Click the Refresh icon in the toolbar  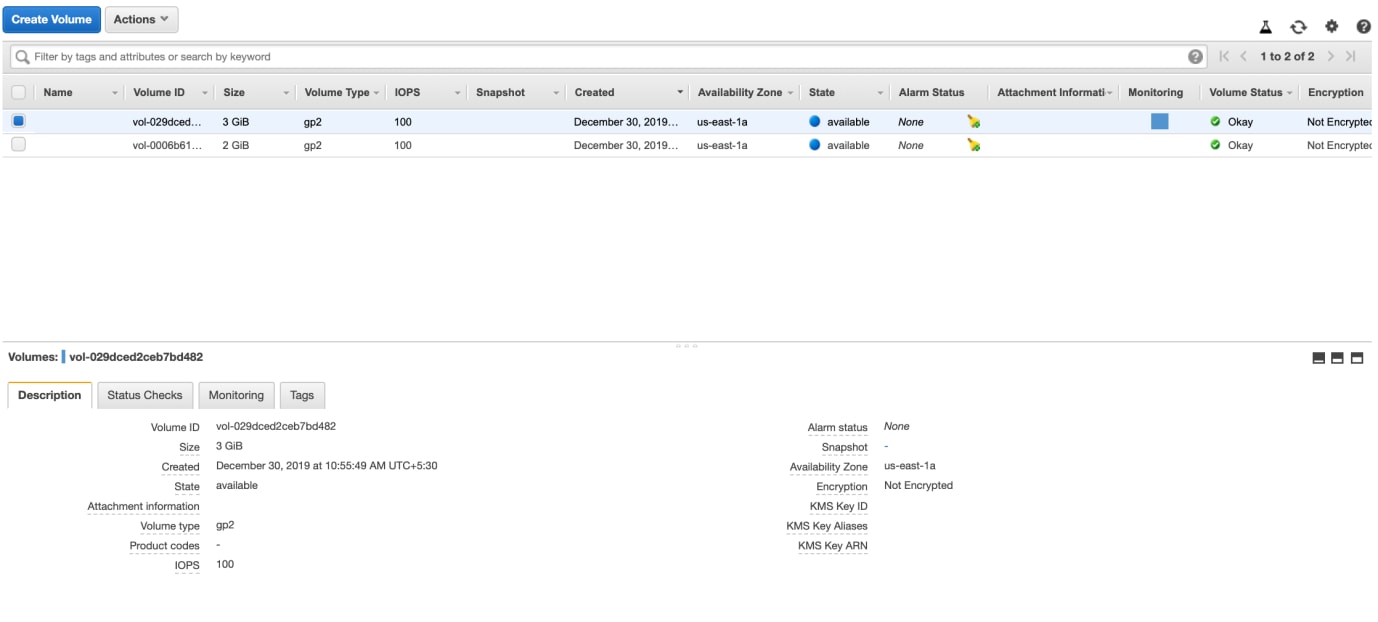1298,26
